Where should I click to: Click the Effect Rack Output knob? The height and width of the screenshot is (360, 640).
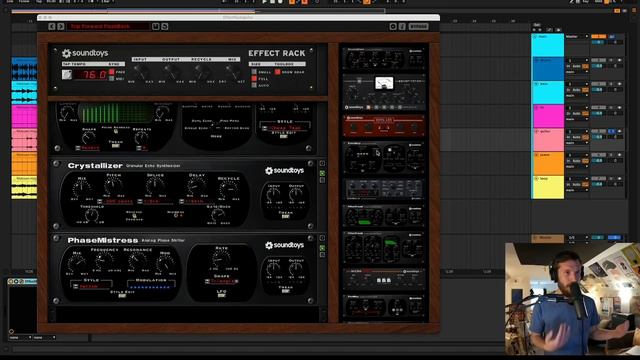[171, 72]
